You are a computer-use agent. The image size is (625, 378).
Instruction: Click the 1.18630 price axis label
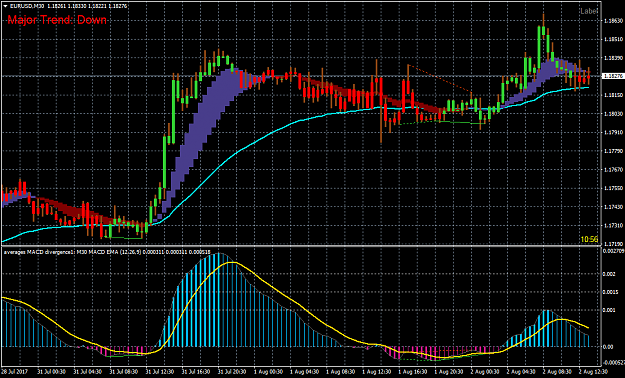(613, 21)
